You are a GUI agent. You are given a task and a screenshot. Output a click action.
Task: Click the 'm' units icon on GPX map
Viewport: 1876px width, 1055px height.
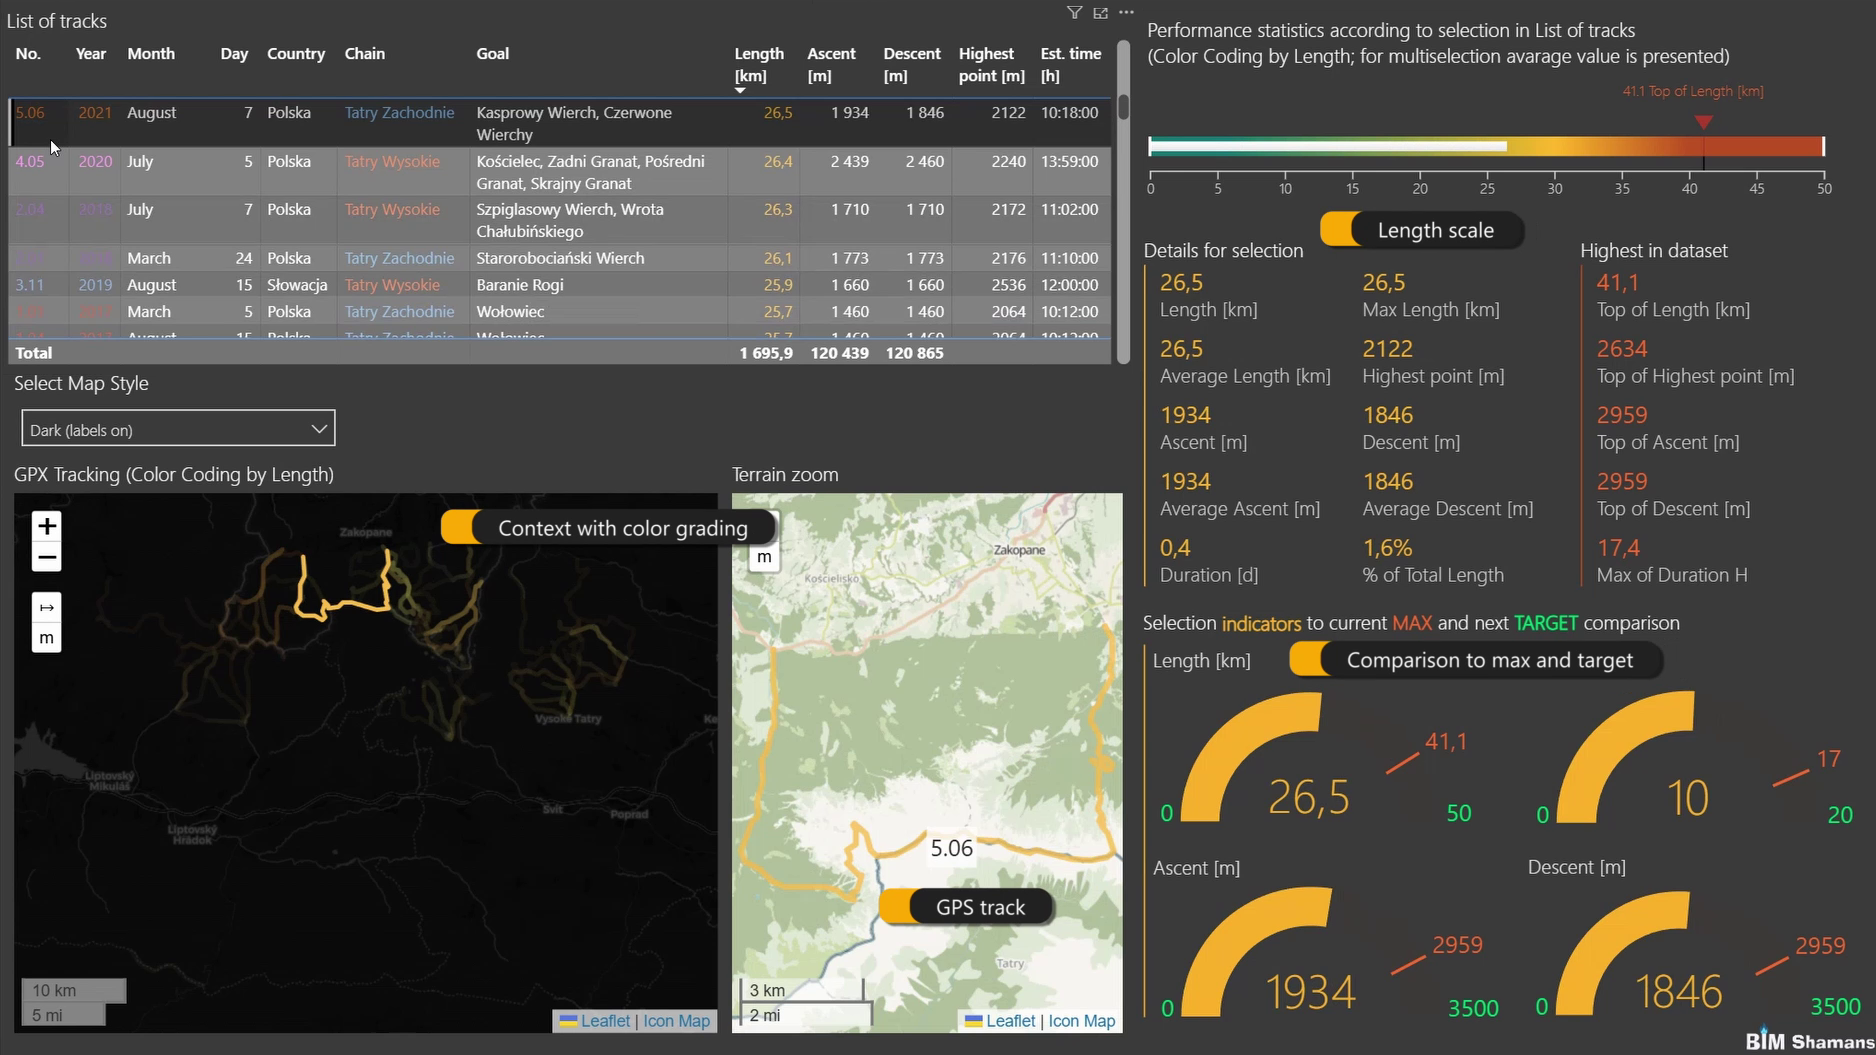click(x=45, y=637)
